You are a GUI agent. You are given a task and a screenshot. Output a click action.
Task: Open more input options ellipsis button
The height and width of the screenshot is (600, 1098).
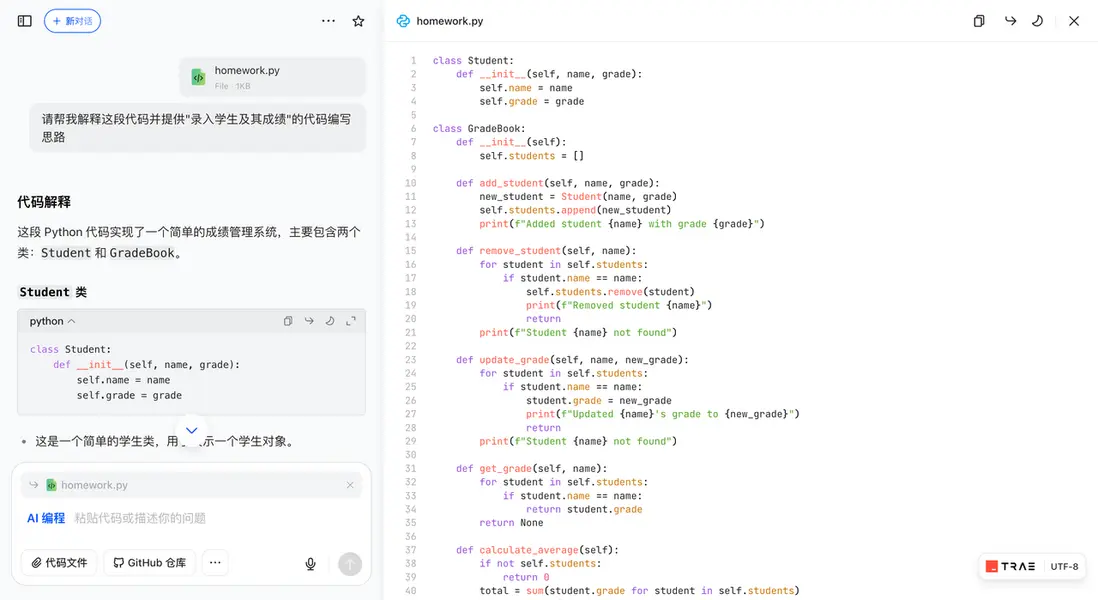(215, 563)
